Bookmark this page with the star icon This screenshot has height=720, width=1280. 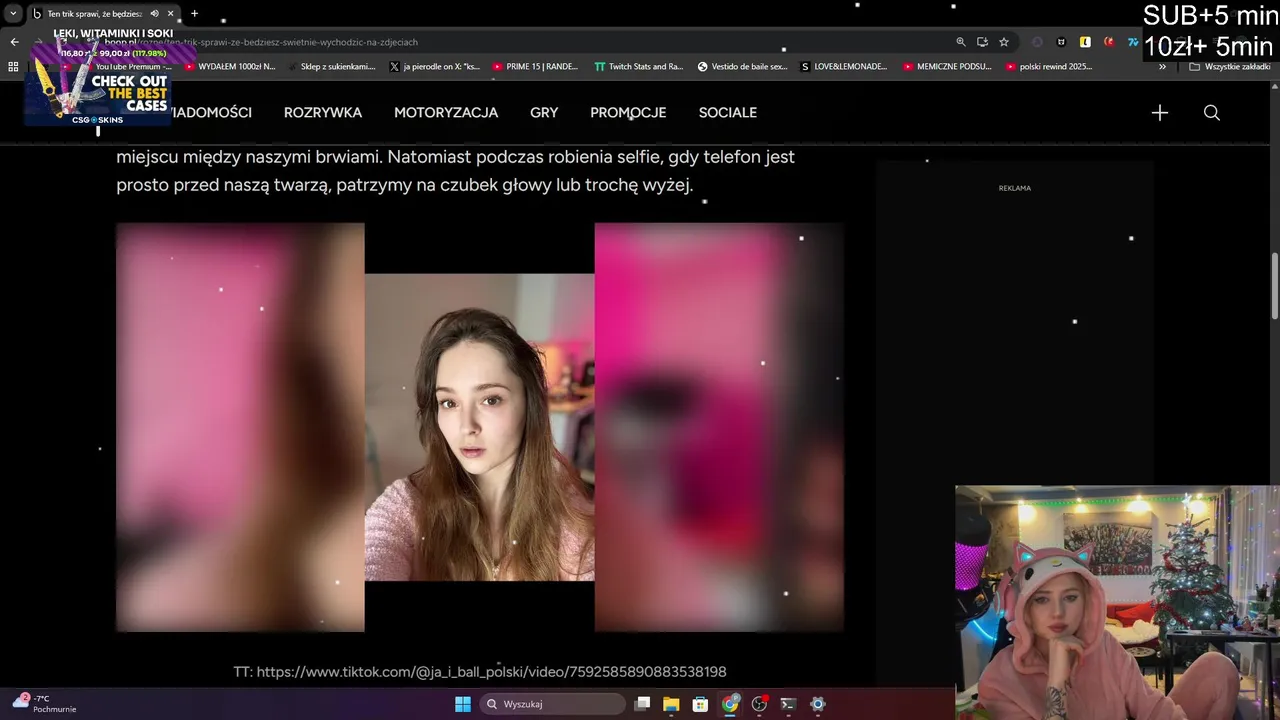[1004, 42]
